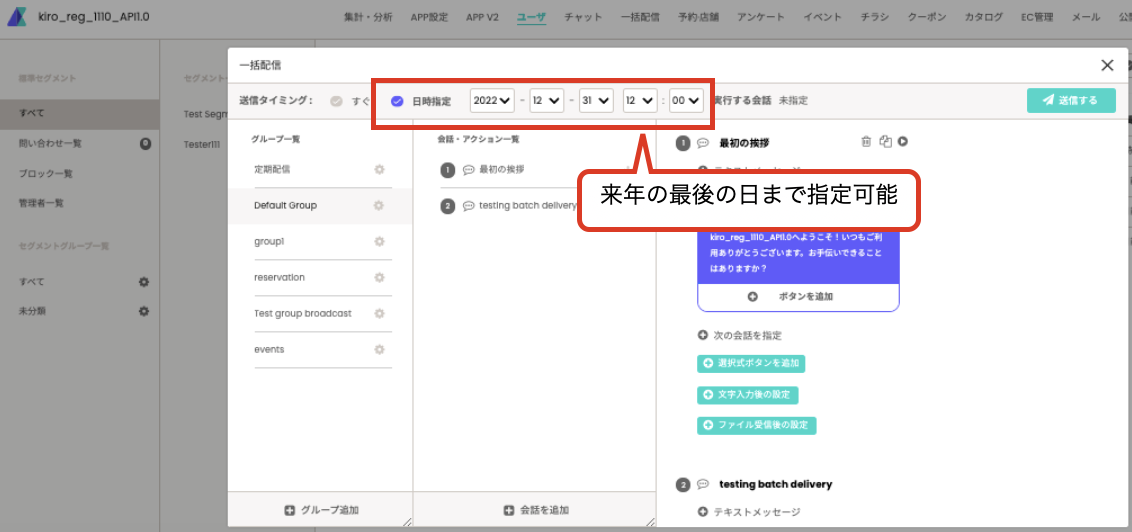Open settings gear for 定期配信 group

pyautogui.click(x=379, y=170)
